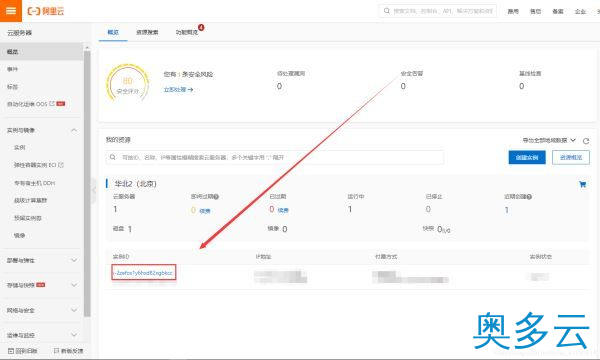Select 概览 in the left sidebar
Viewport: 600px width, 360px height.
[x=41, y=52]
